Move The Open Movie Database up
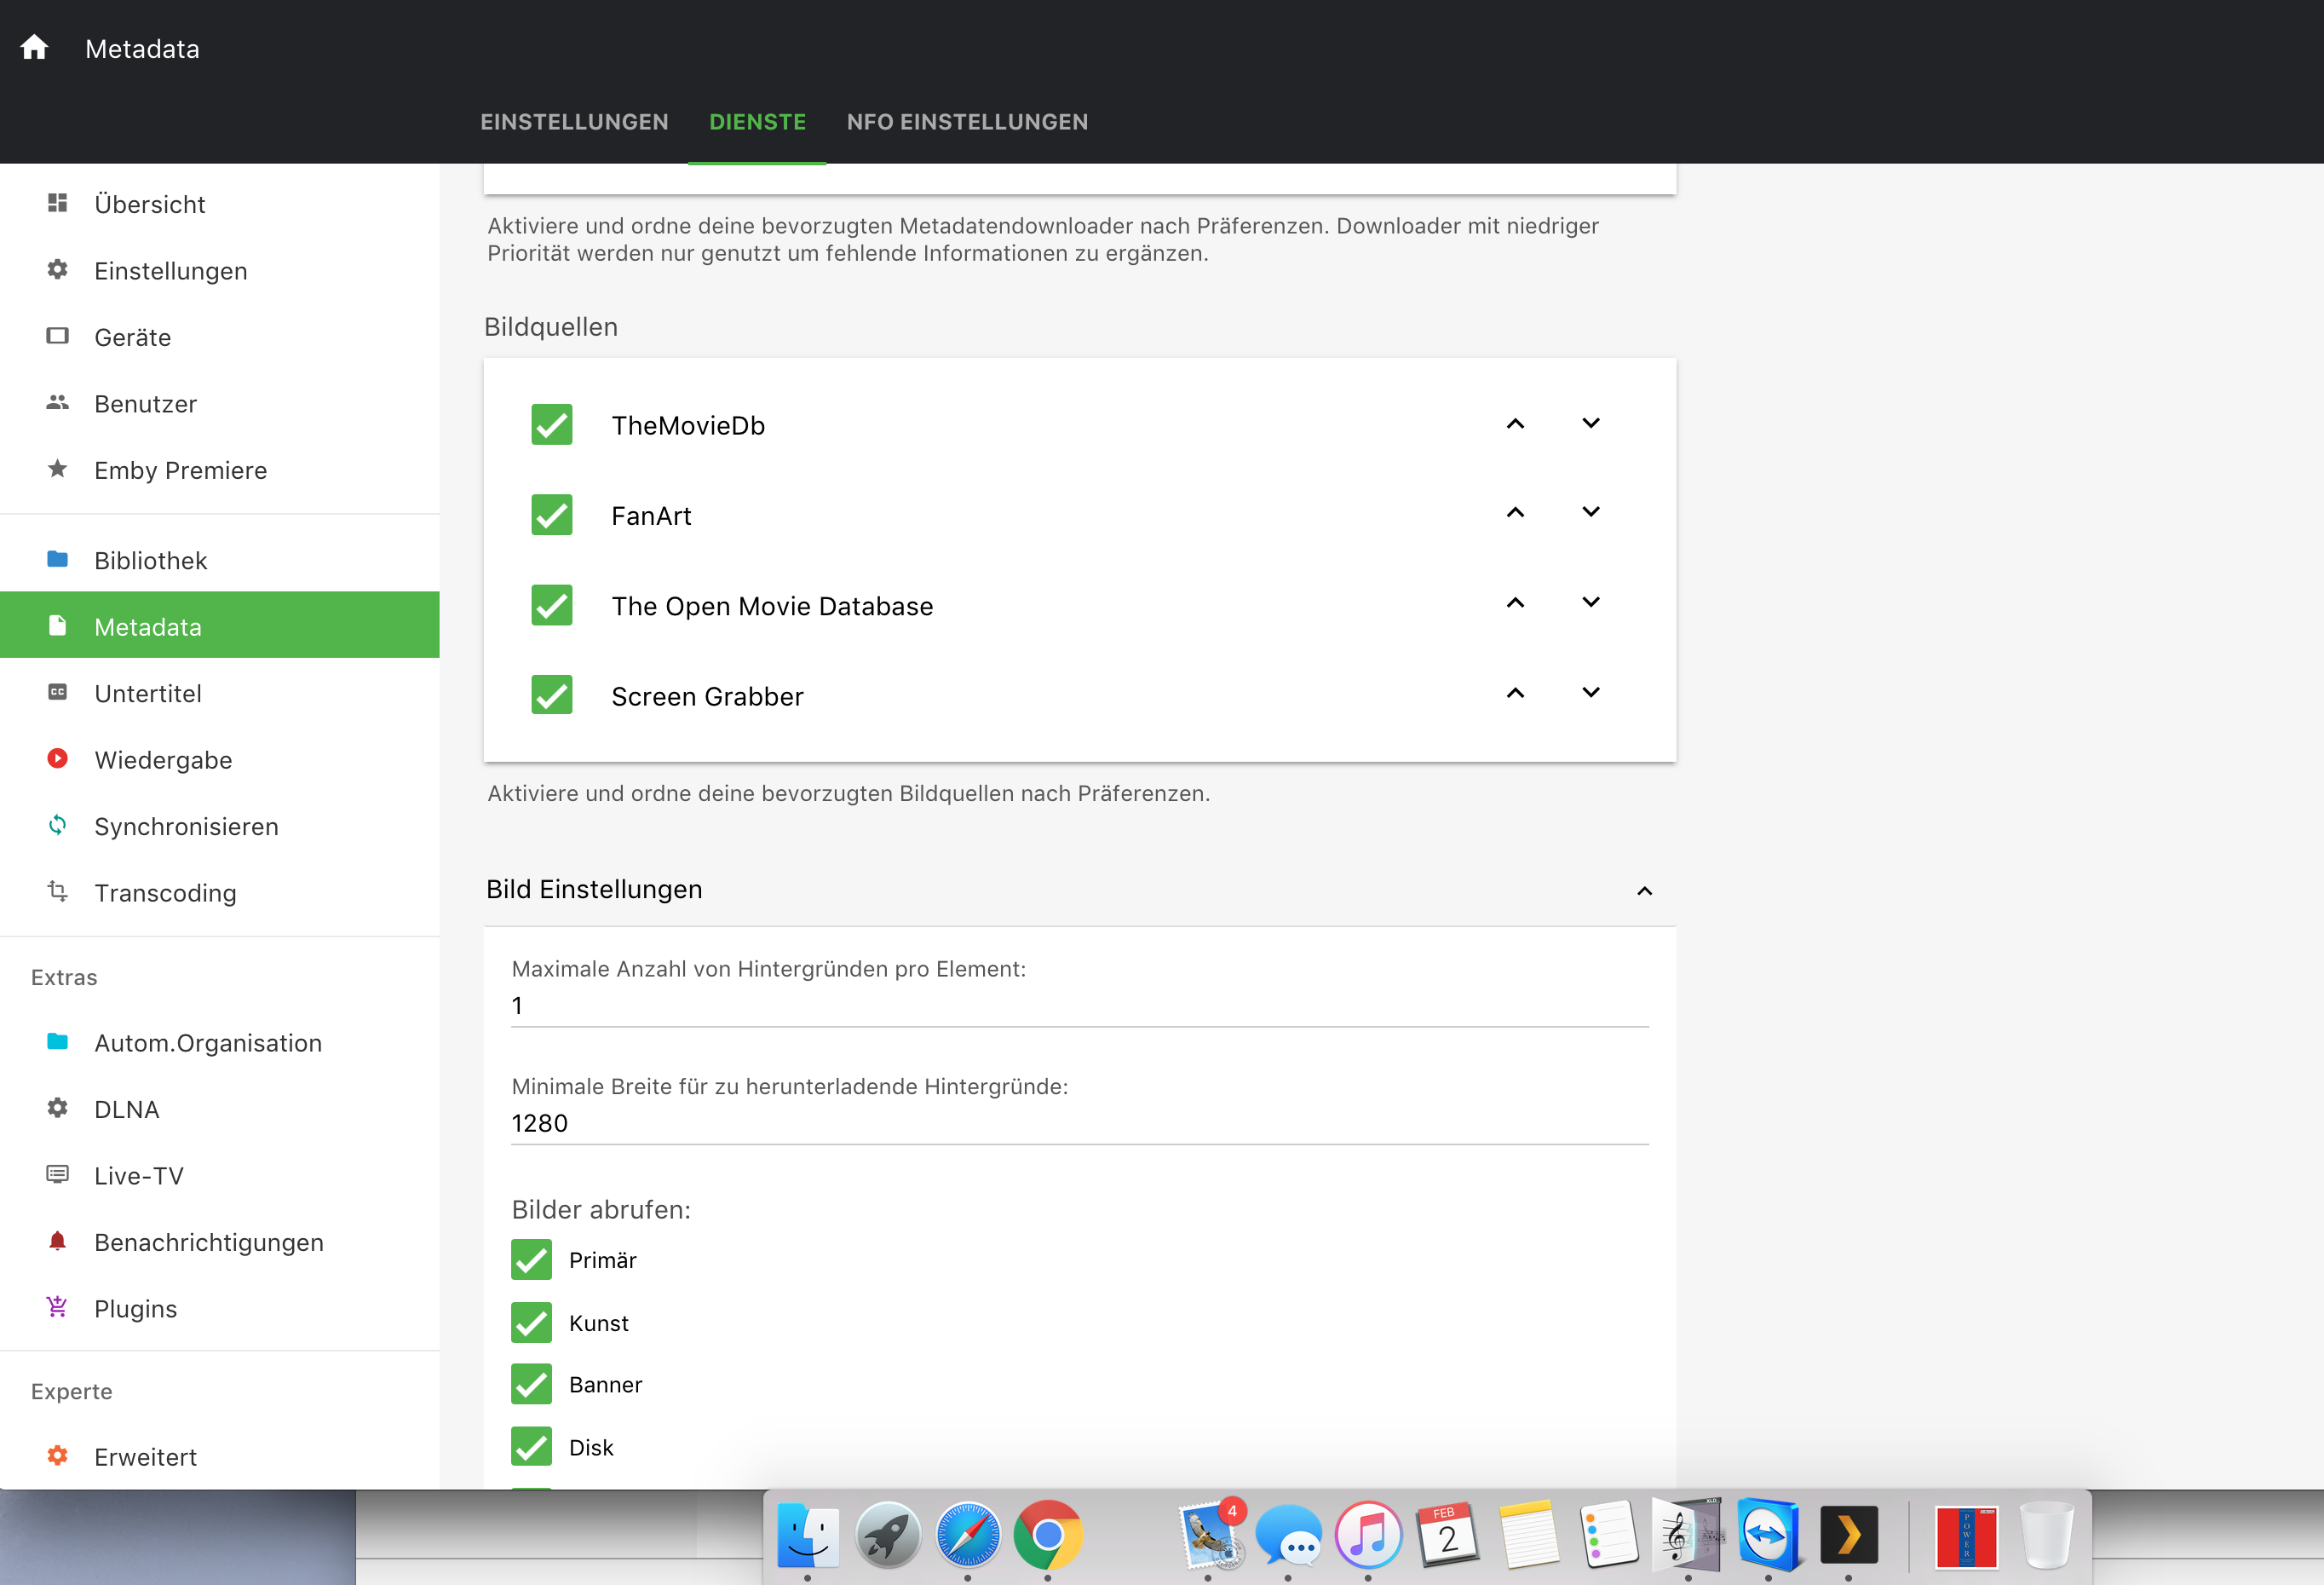Screen dimensions: 2324x1585 [x=1516, y=602]
